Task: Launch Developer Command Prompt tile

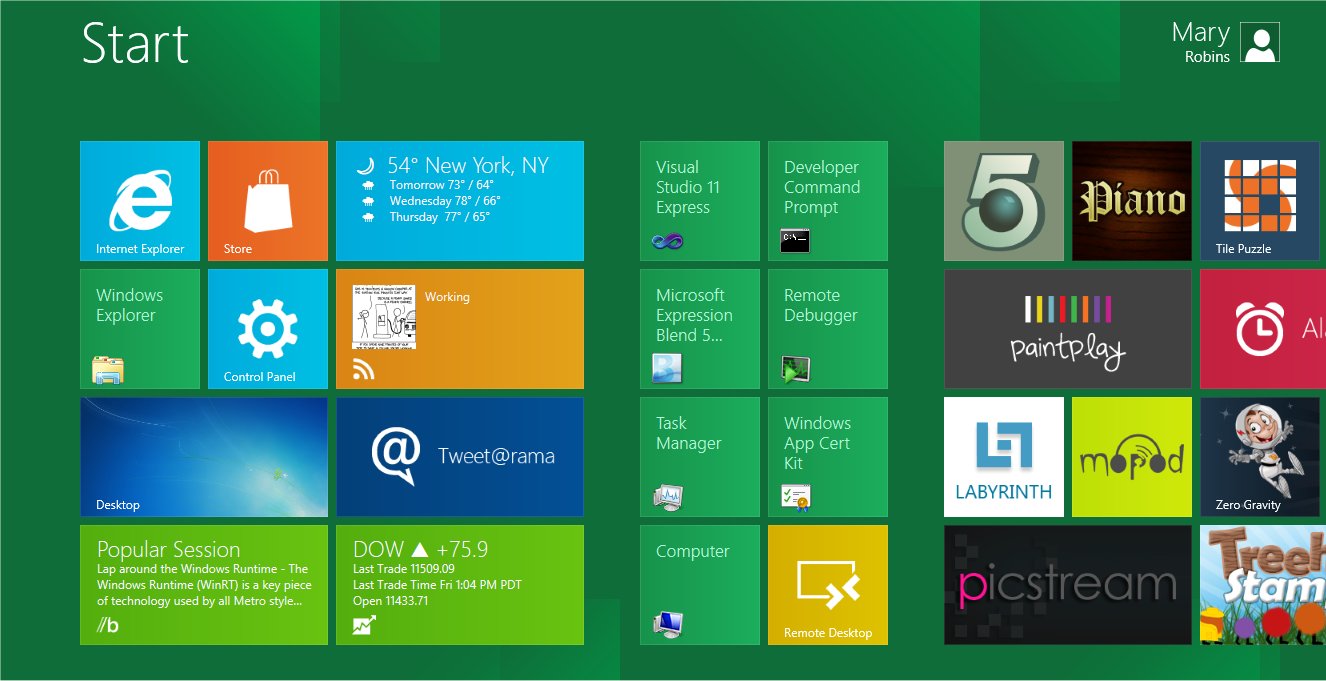Action: (828, 201)
